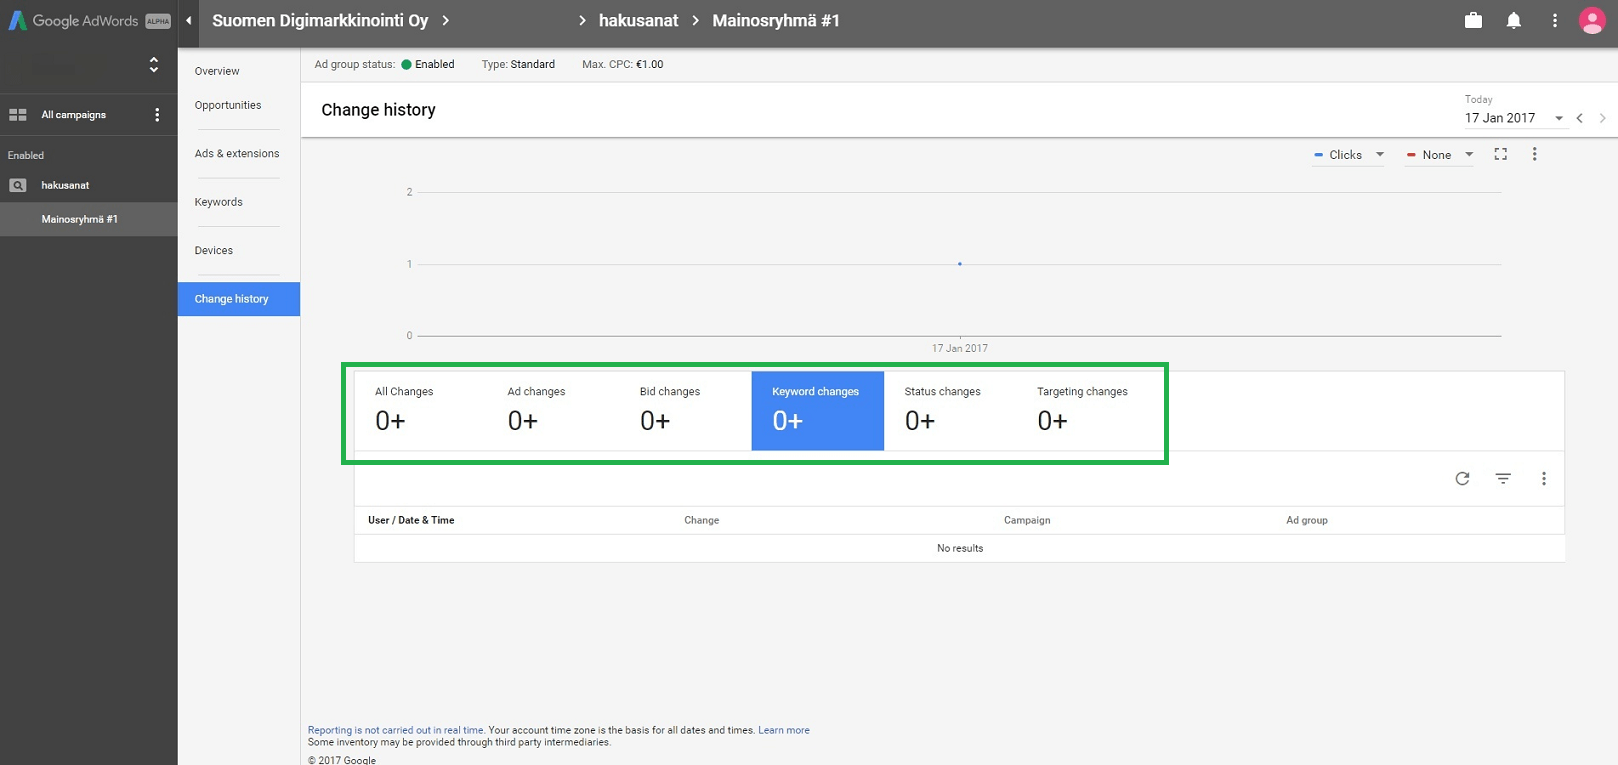Screen dimensions: 1618x765
Task: Open the Devices page
Action: (214, 250)
